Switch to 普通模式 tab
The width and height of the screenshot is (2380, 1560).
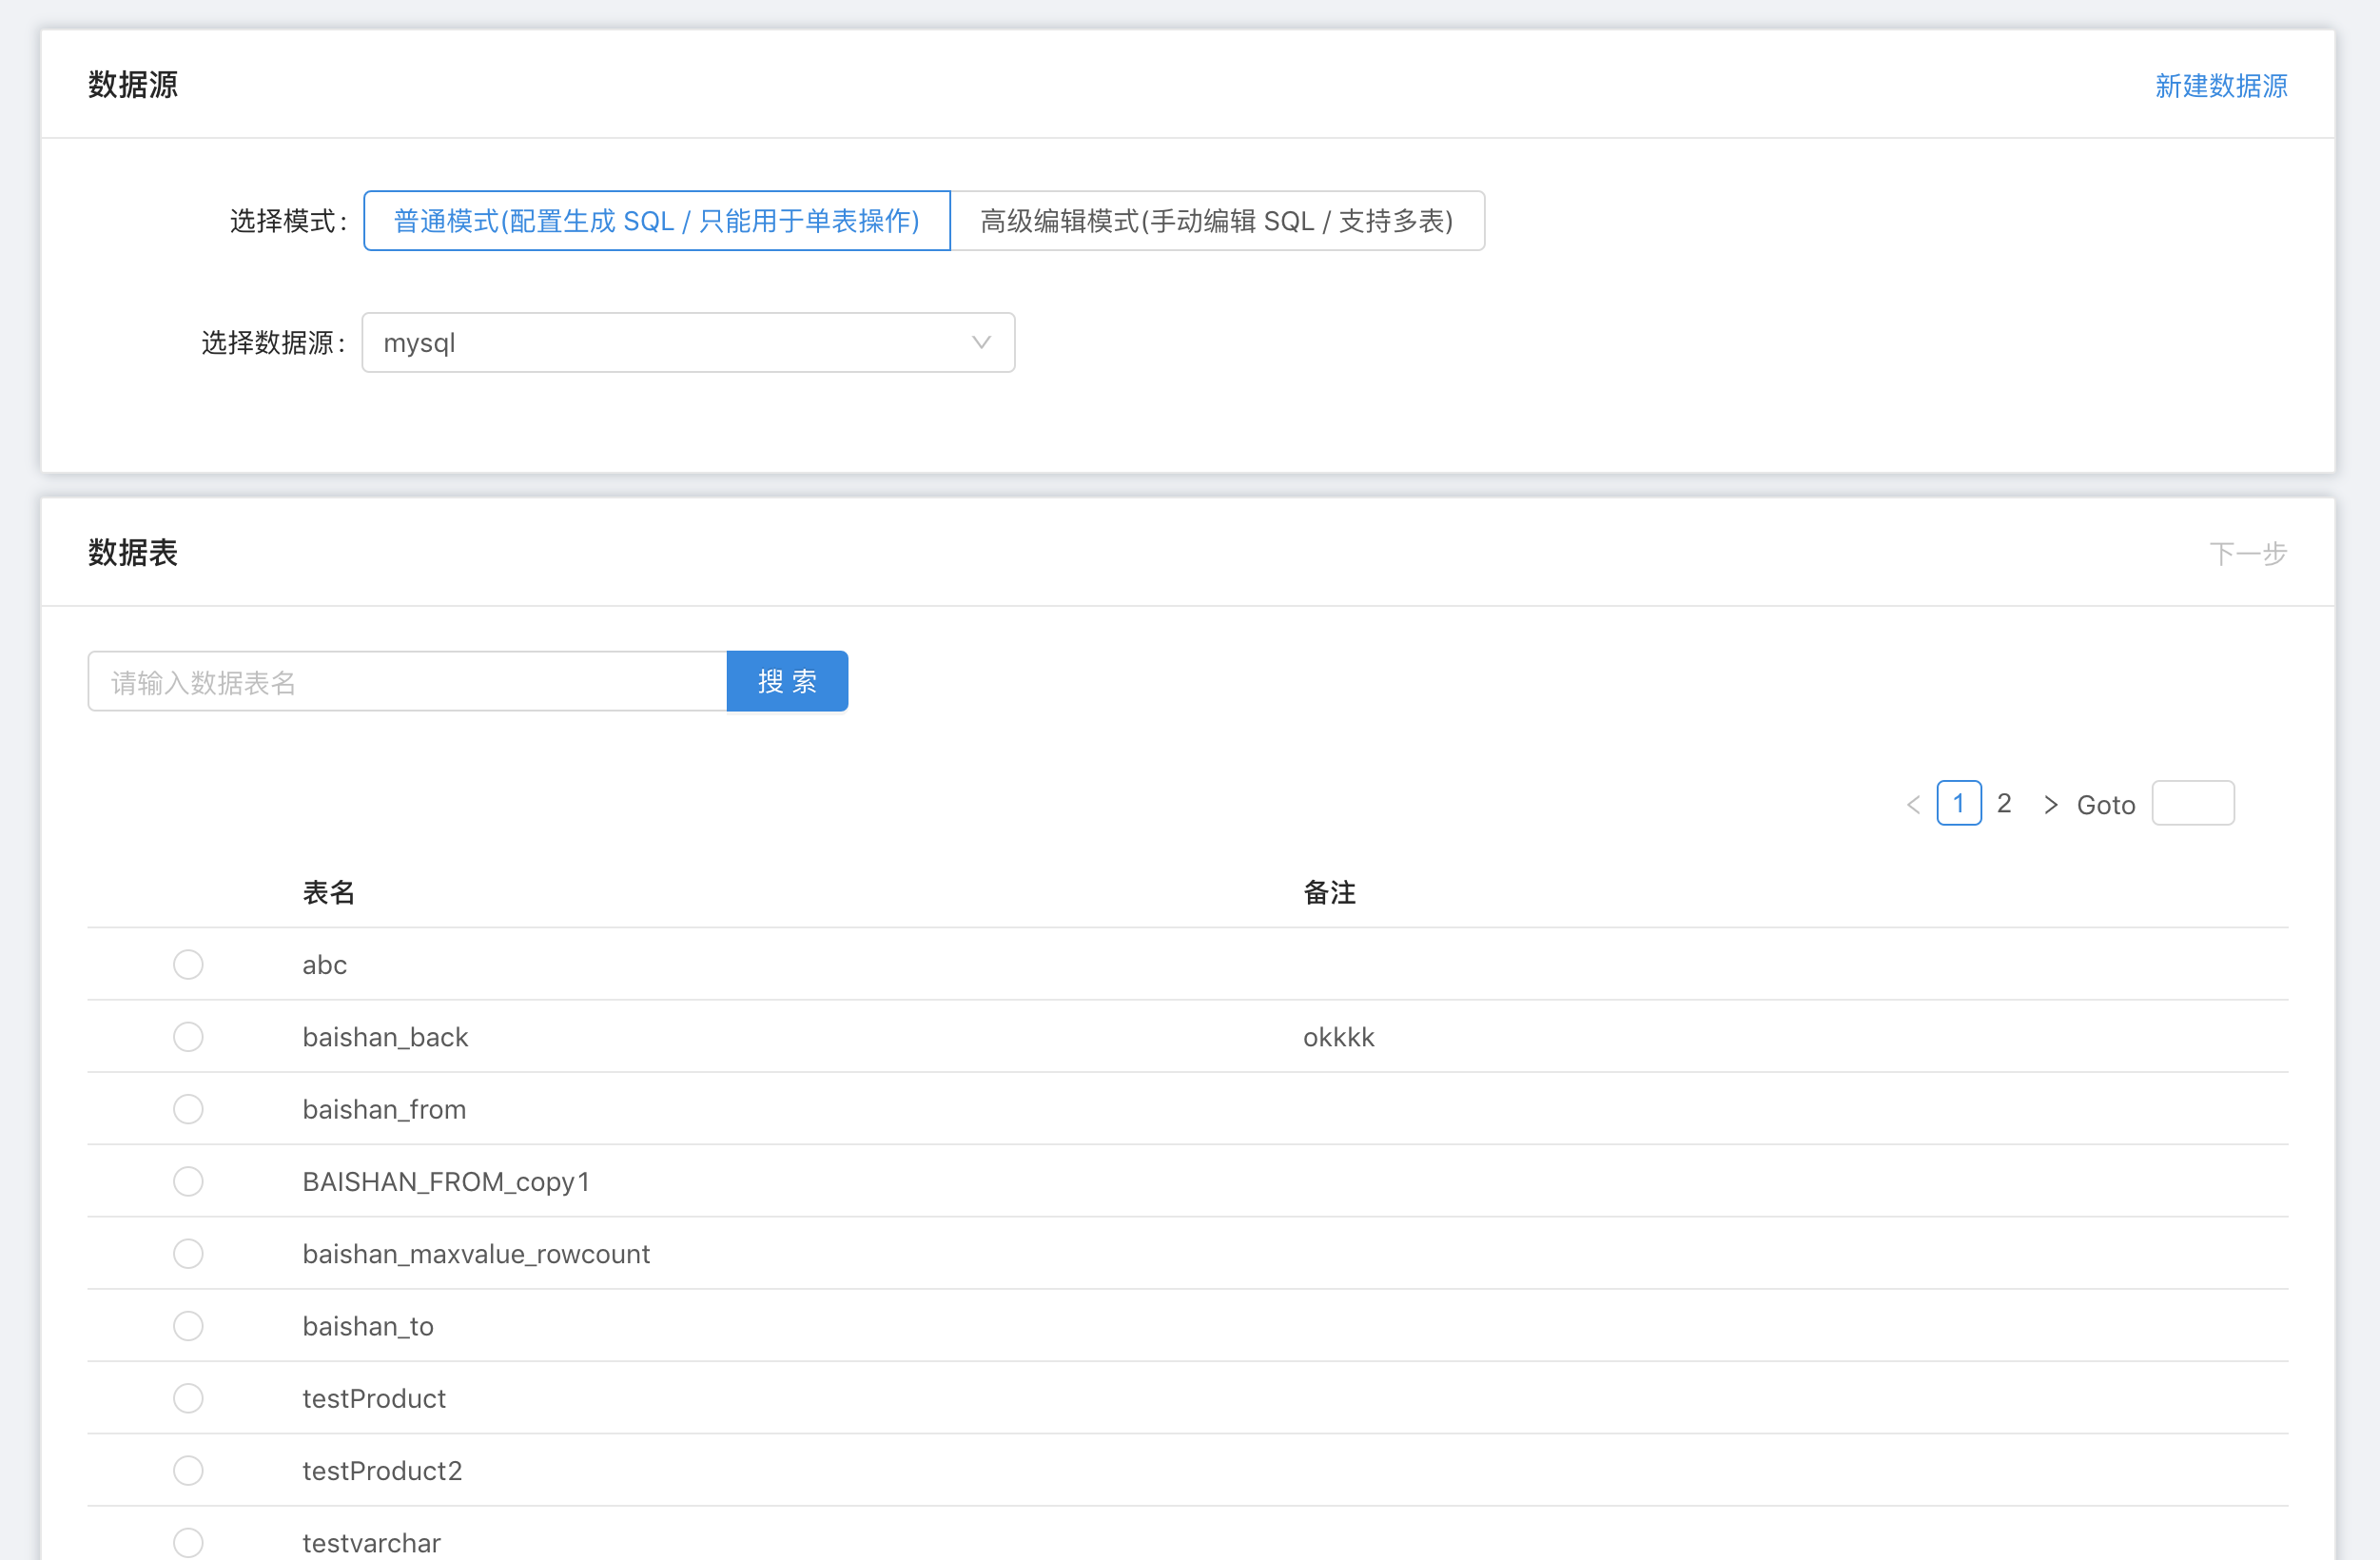click(x=657, y=221)
